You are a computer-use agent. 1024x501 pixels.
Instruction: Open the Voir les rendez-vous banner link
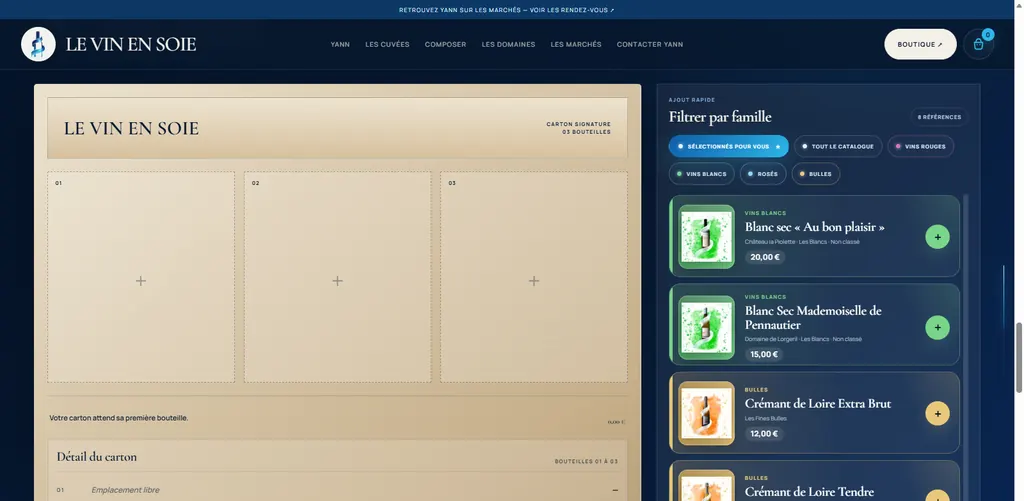coord(570,10)
